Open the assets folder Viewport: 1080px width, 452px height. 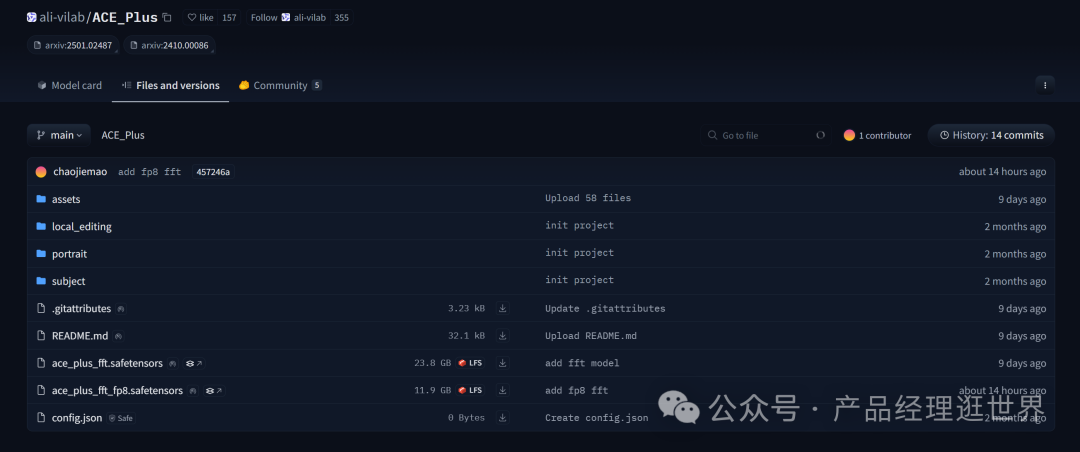[66, 199]
